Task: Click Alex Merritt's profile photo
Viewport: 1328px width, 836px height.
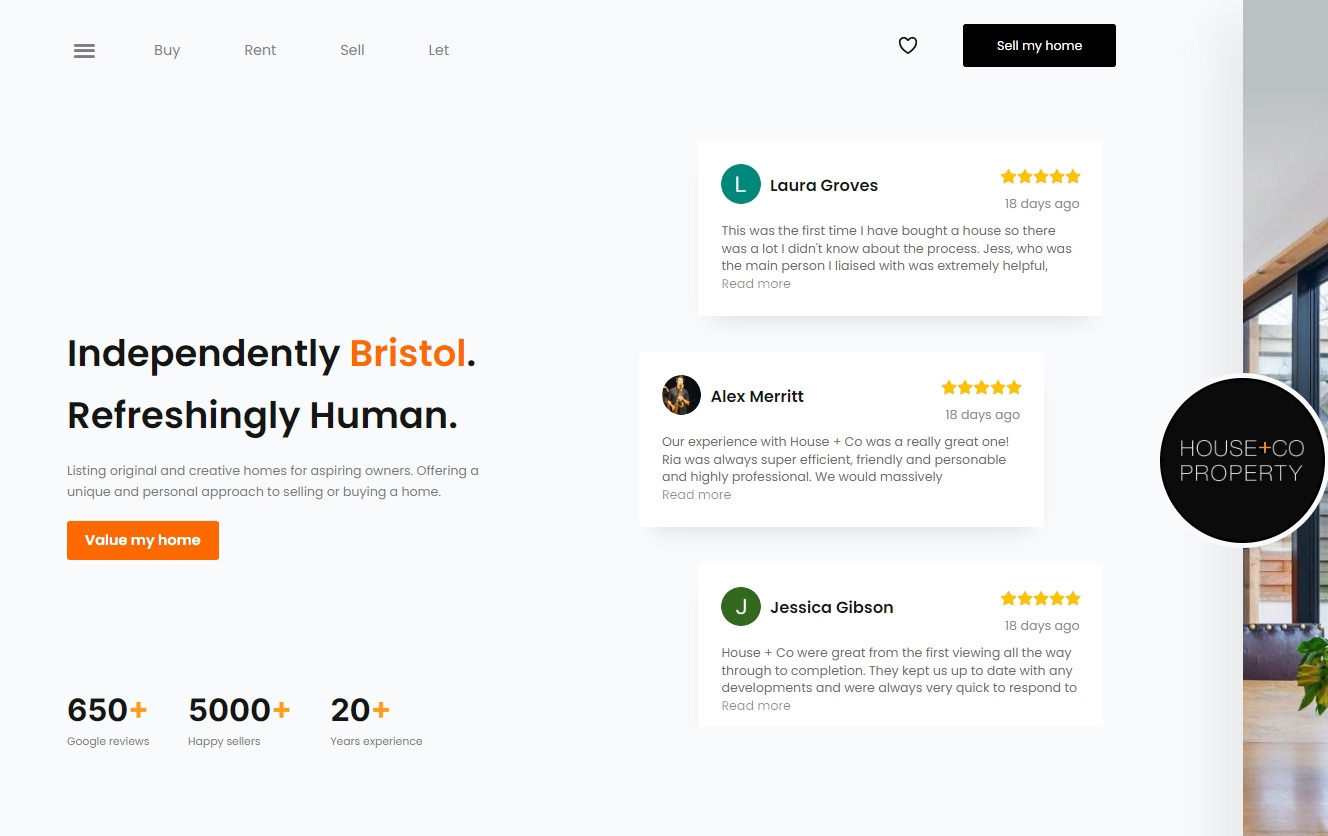Action: [x=681, y=395]
